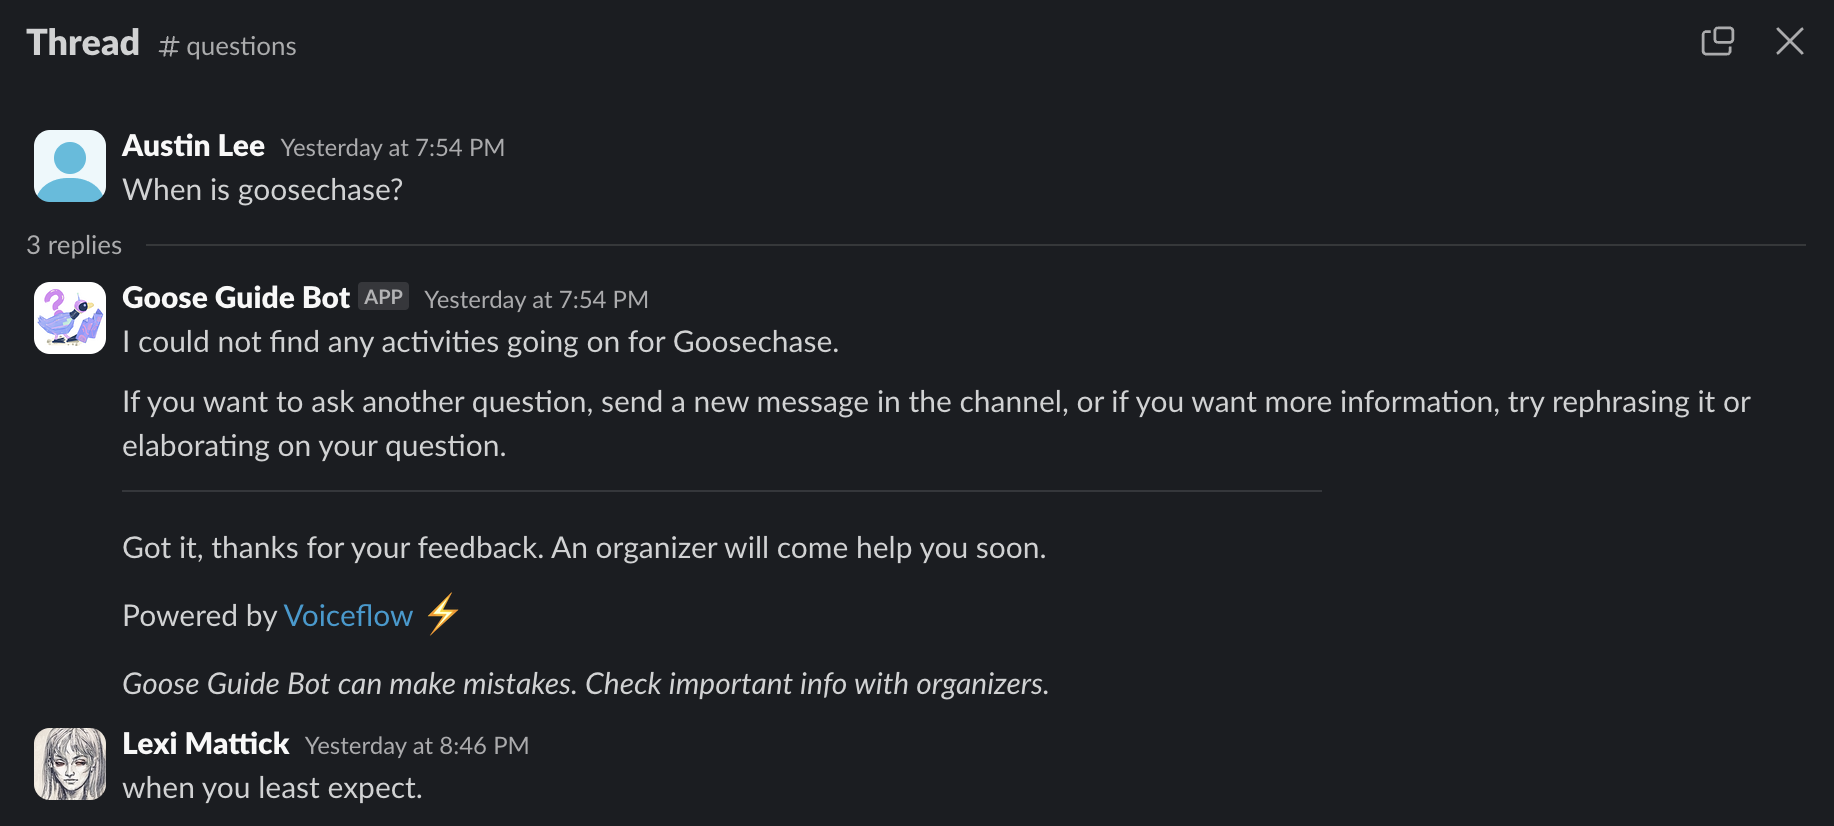Click the APP badge beside the bot name
The height and width of the screenshot is (826, 1834).
(x=383, y=297)
